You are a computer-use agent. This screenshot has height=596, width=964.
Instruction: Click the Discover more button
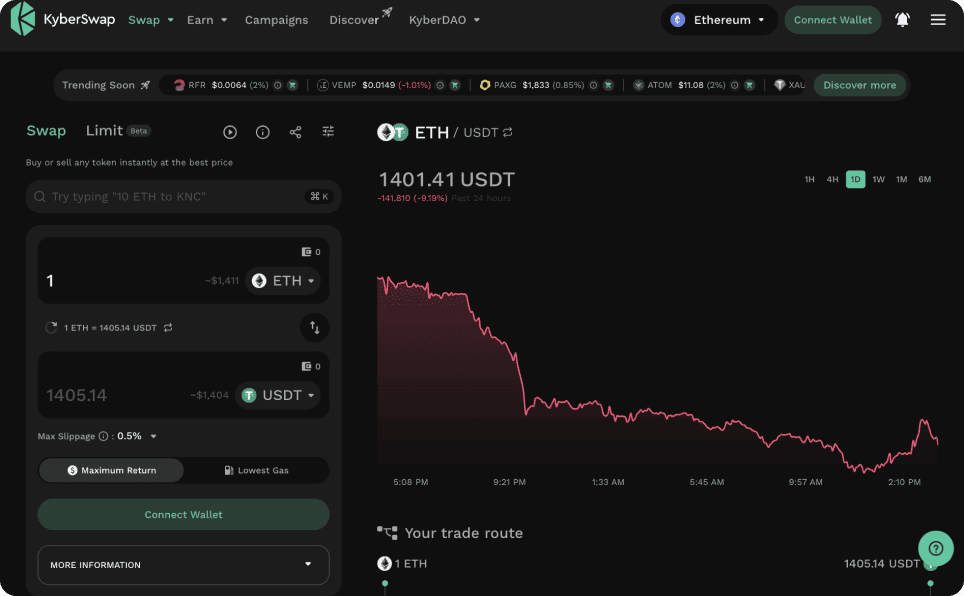[859, 85]
